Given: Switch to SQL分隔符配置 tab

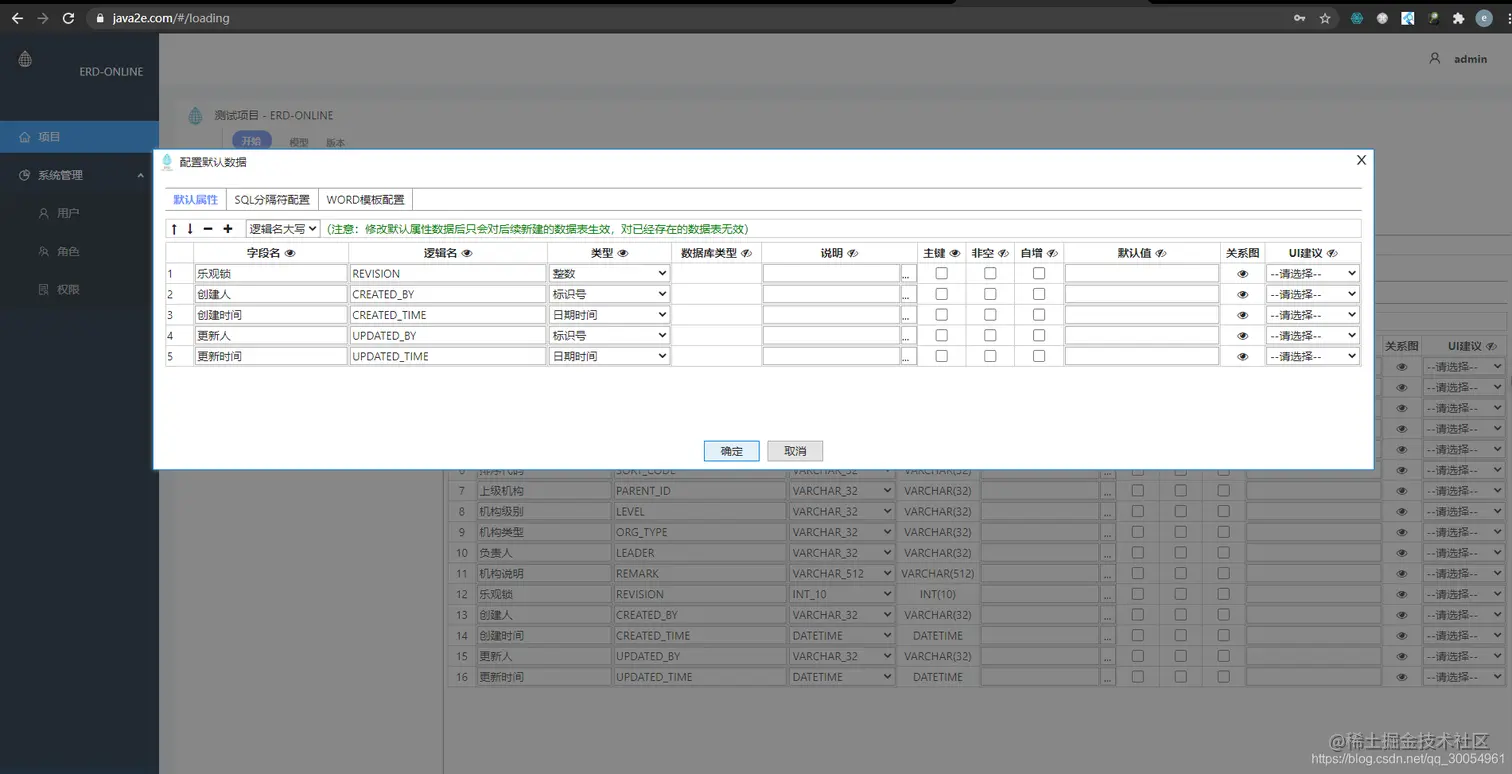Looking at the screenshot, I should pyautogui.click(x=272, y=199).
